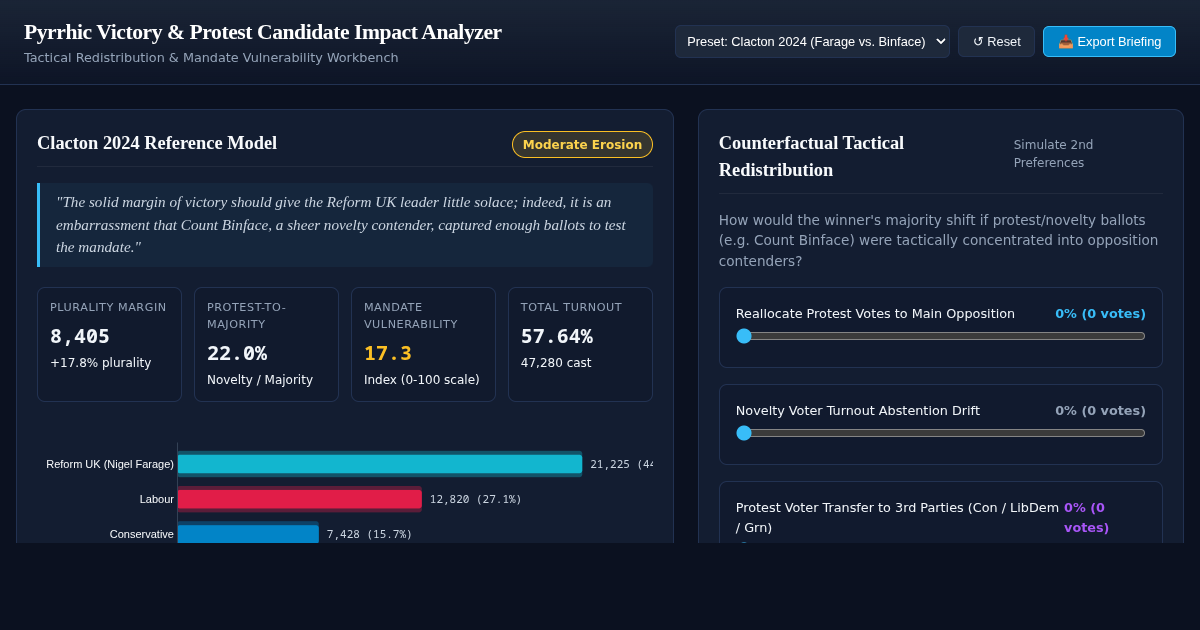
Task: Click the Total Turnout 57.64% value
Action: click(557, 336)
